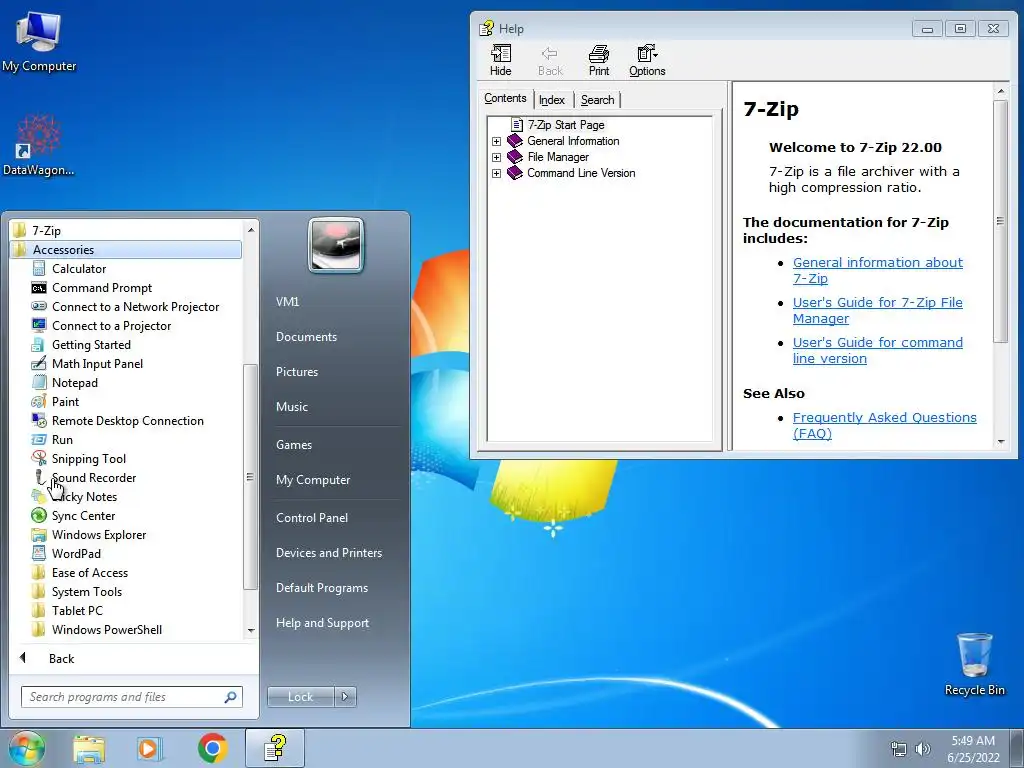Expand the File Manager help topic
Screen dimensions: 1024x768
496,157
